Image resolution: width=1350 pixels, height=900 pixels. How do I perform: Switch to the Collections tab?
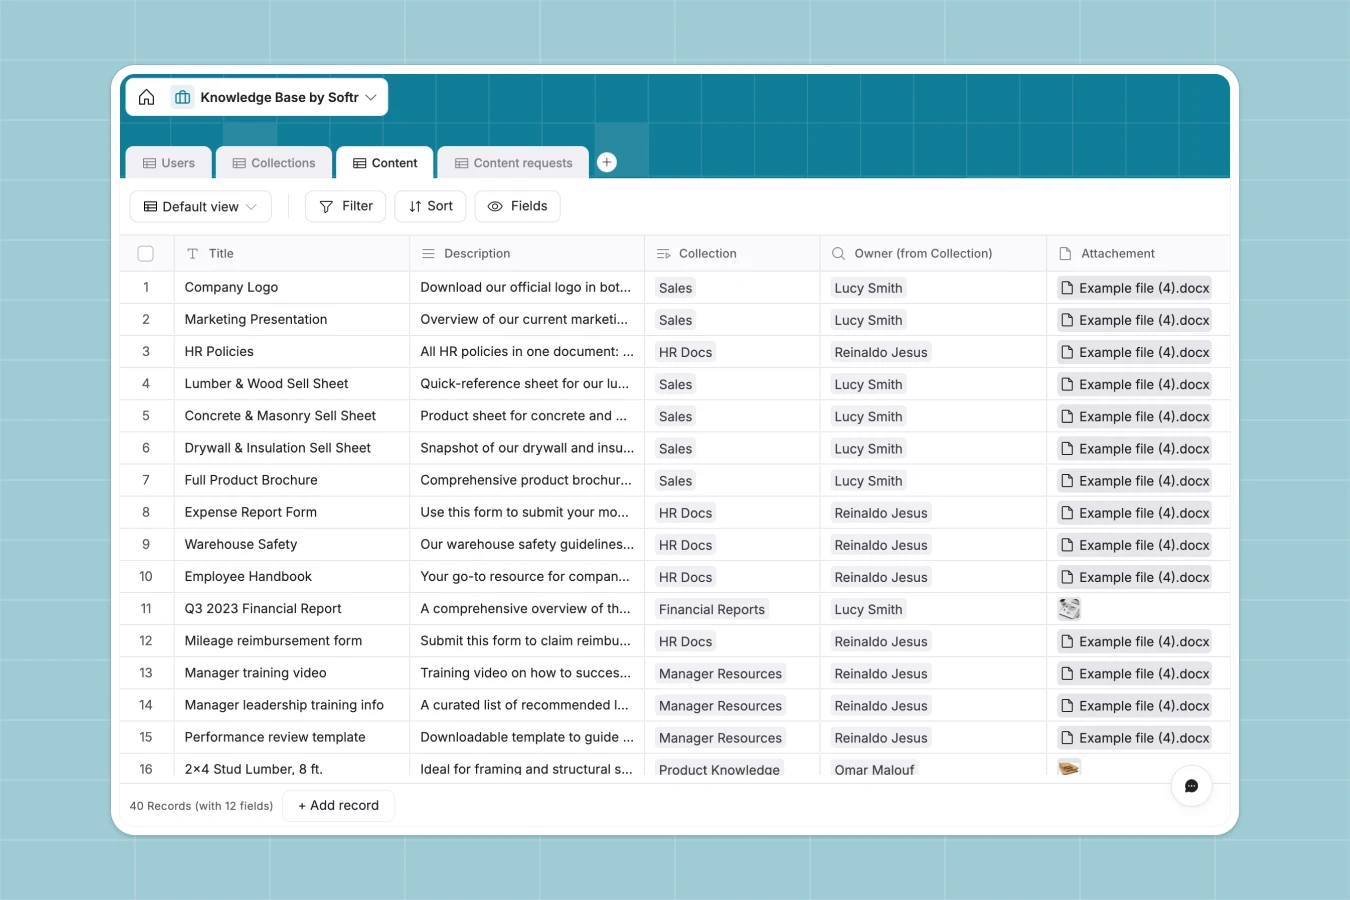click(273, 162)
